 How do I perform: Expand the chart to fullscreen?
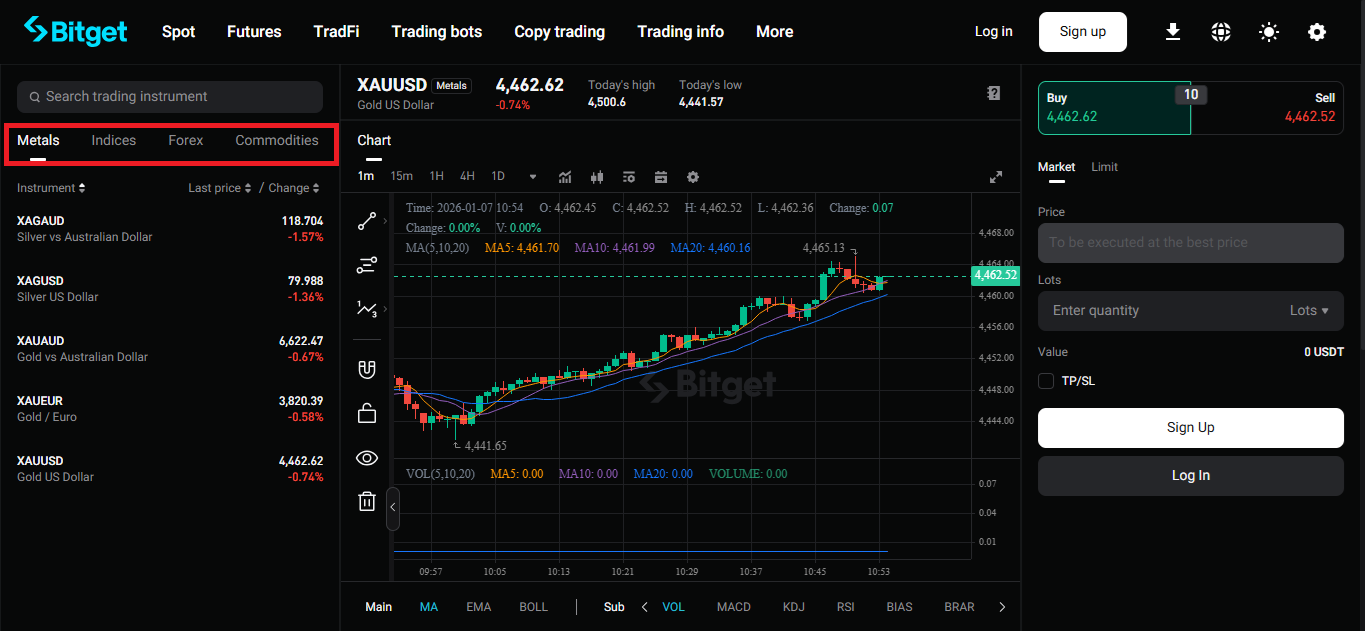click(x=996, y=177)
